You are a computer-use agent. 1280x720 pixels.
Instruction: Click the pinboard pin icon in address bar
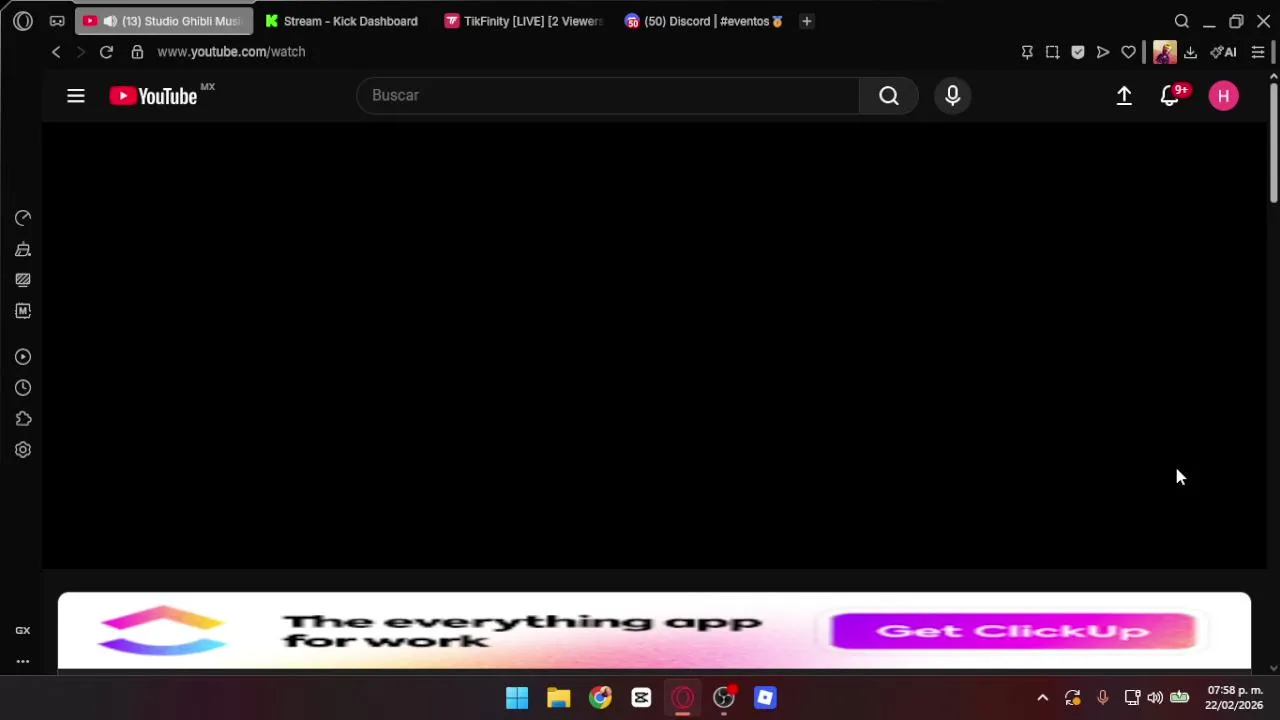(1027, 52)
